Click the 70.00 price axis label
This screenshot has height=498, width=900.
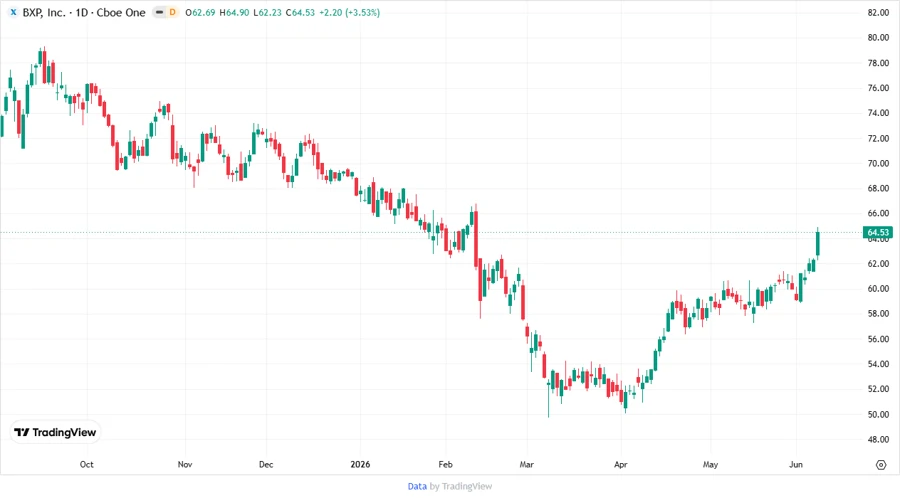[878, 164]
